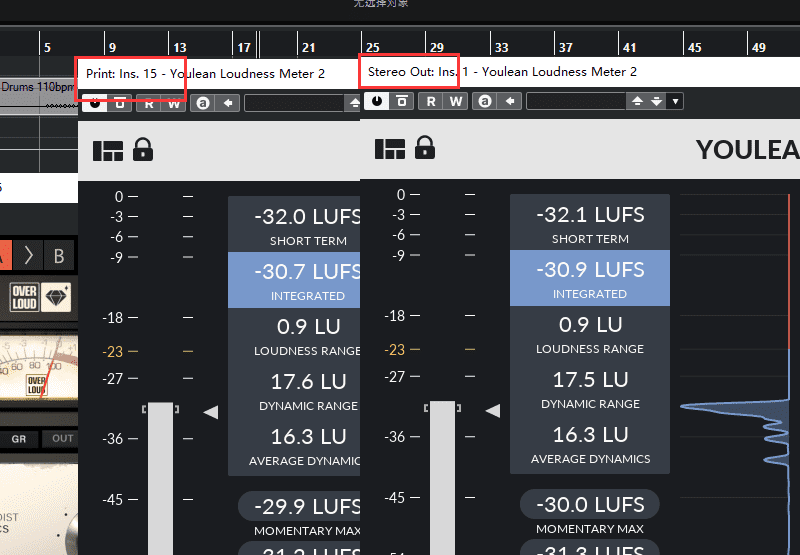This screenshot has width=800, height=555.
Task: Click the preset name field in Stereo Out window
Action: [x=576, y=101]
